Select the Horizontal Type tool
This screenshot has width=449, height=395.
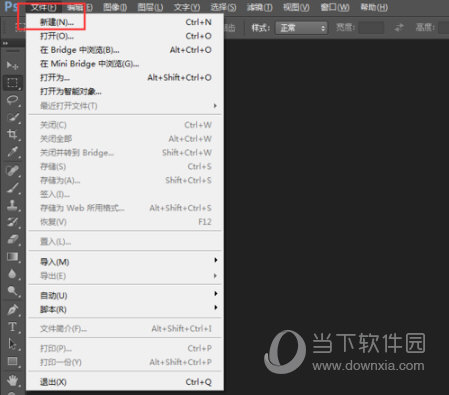(x=12, y=327)
